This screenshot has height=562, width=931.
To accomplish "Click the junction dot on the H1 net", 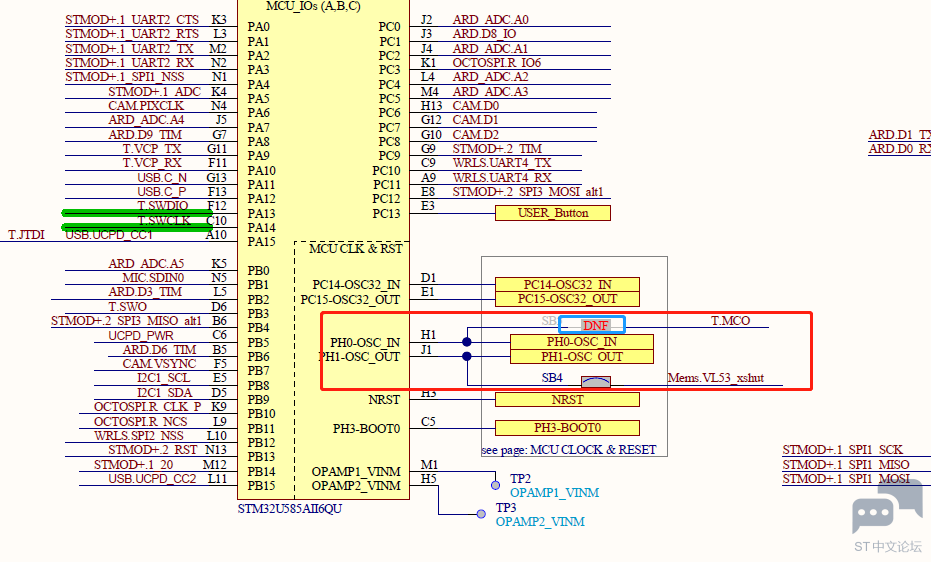I will click(x=467, y=342).
